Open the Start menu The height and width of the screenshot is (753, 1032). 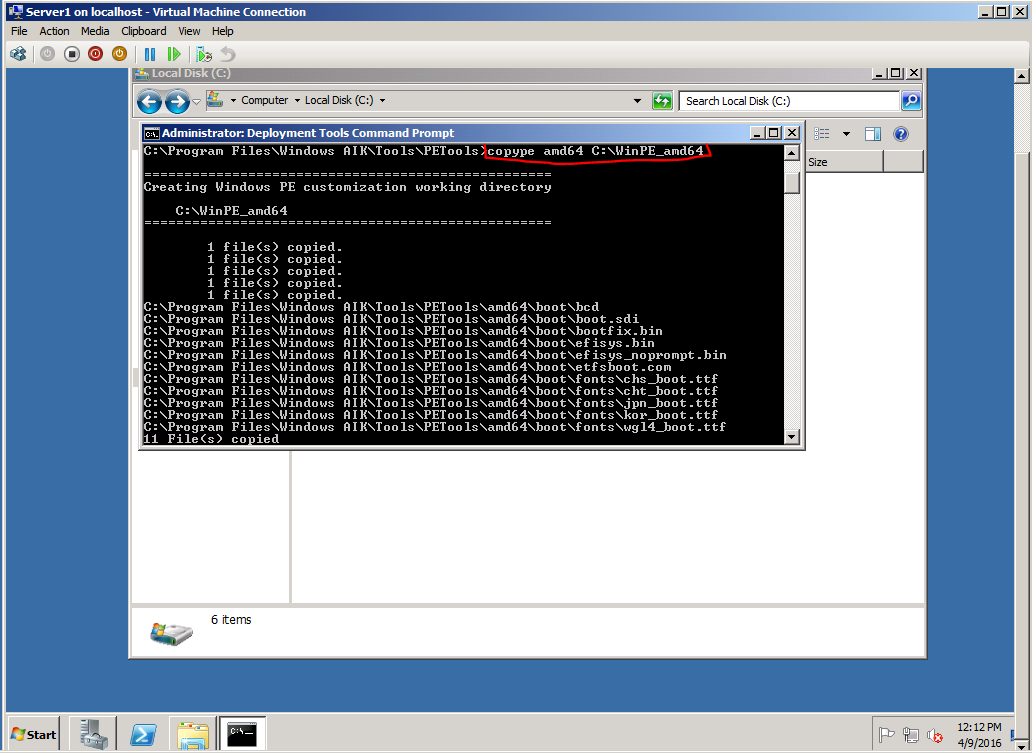pos(34,735)
